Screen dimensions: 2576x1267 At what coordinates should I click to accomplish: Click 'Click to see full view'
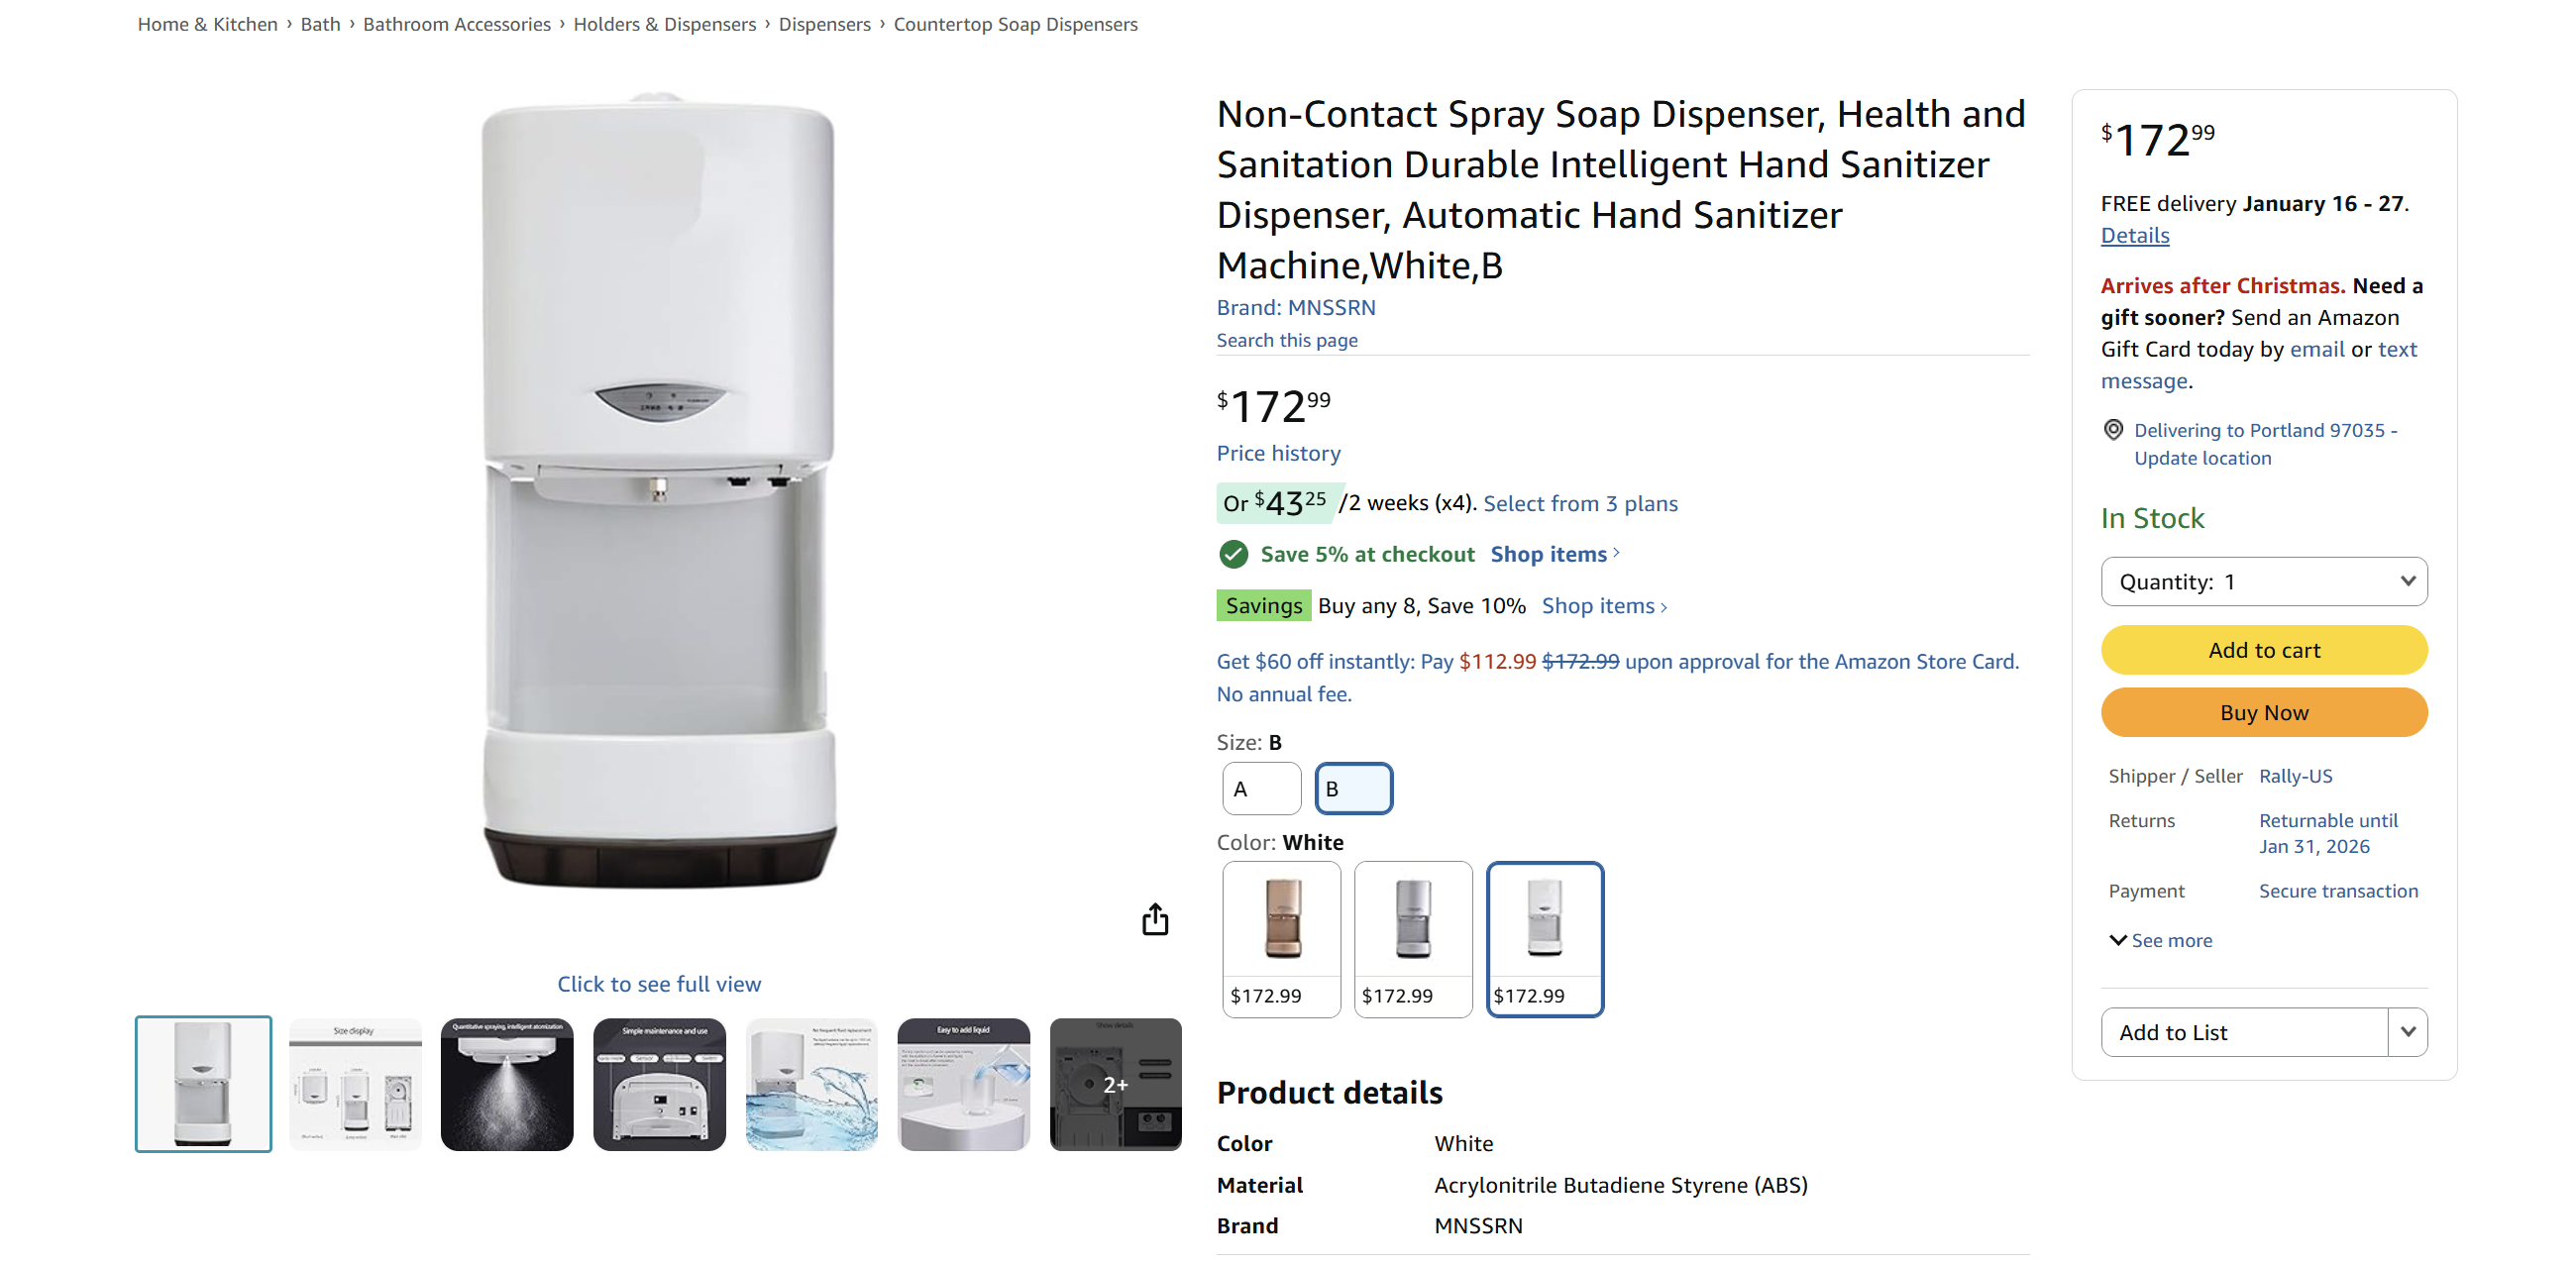point(658,983)
